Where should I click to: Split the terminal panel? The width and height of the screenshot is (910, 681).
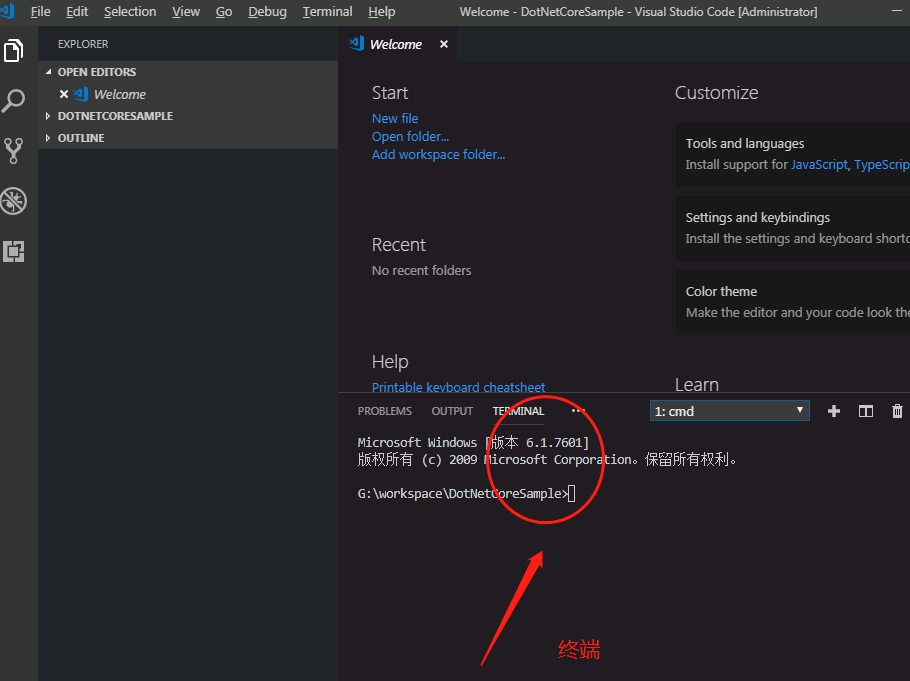coord(866,411)
